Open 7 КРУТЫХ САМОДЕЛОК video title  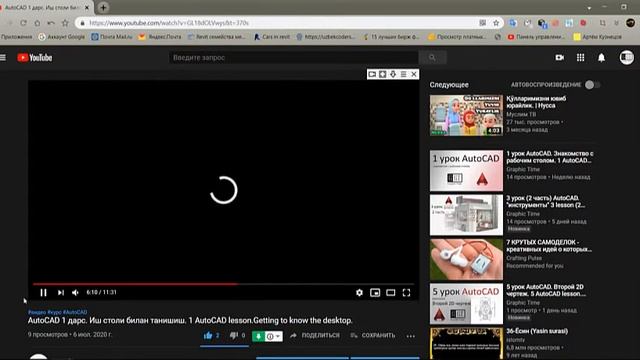(x=549, y=246)
